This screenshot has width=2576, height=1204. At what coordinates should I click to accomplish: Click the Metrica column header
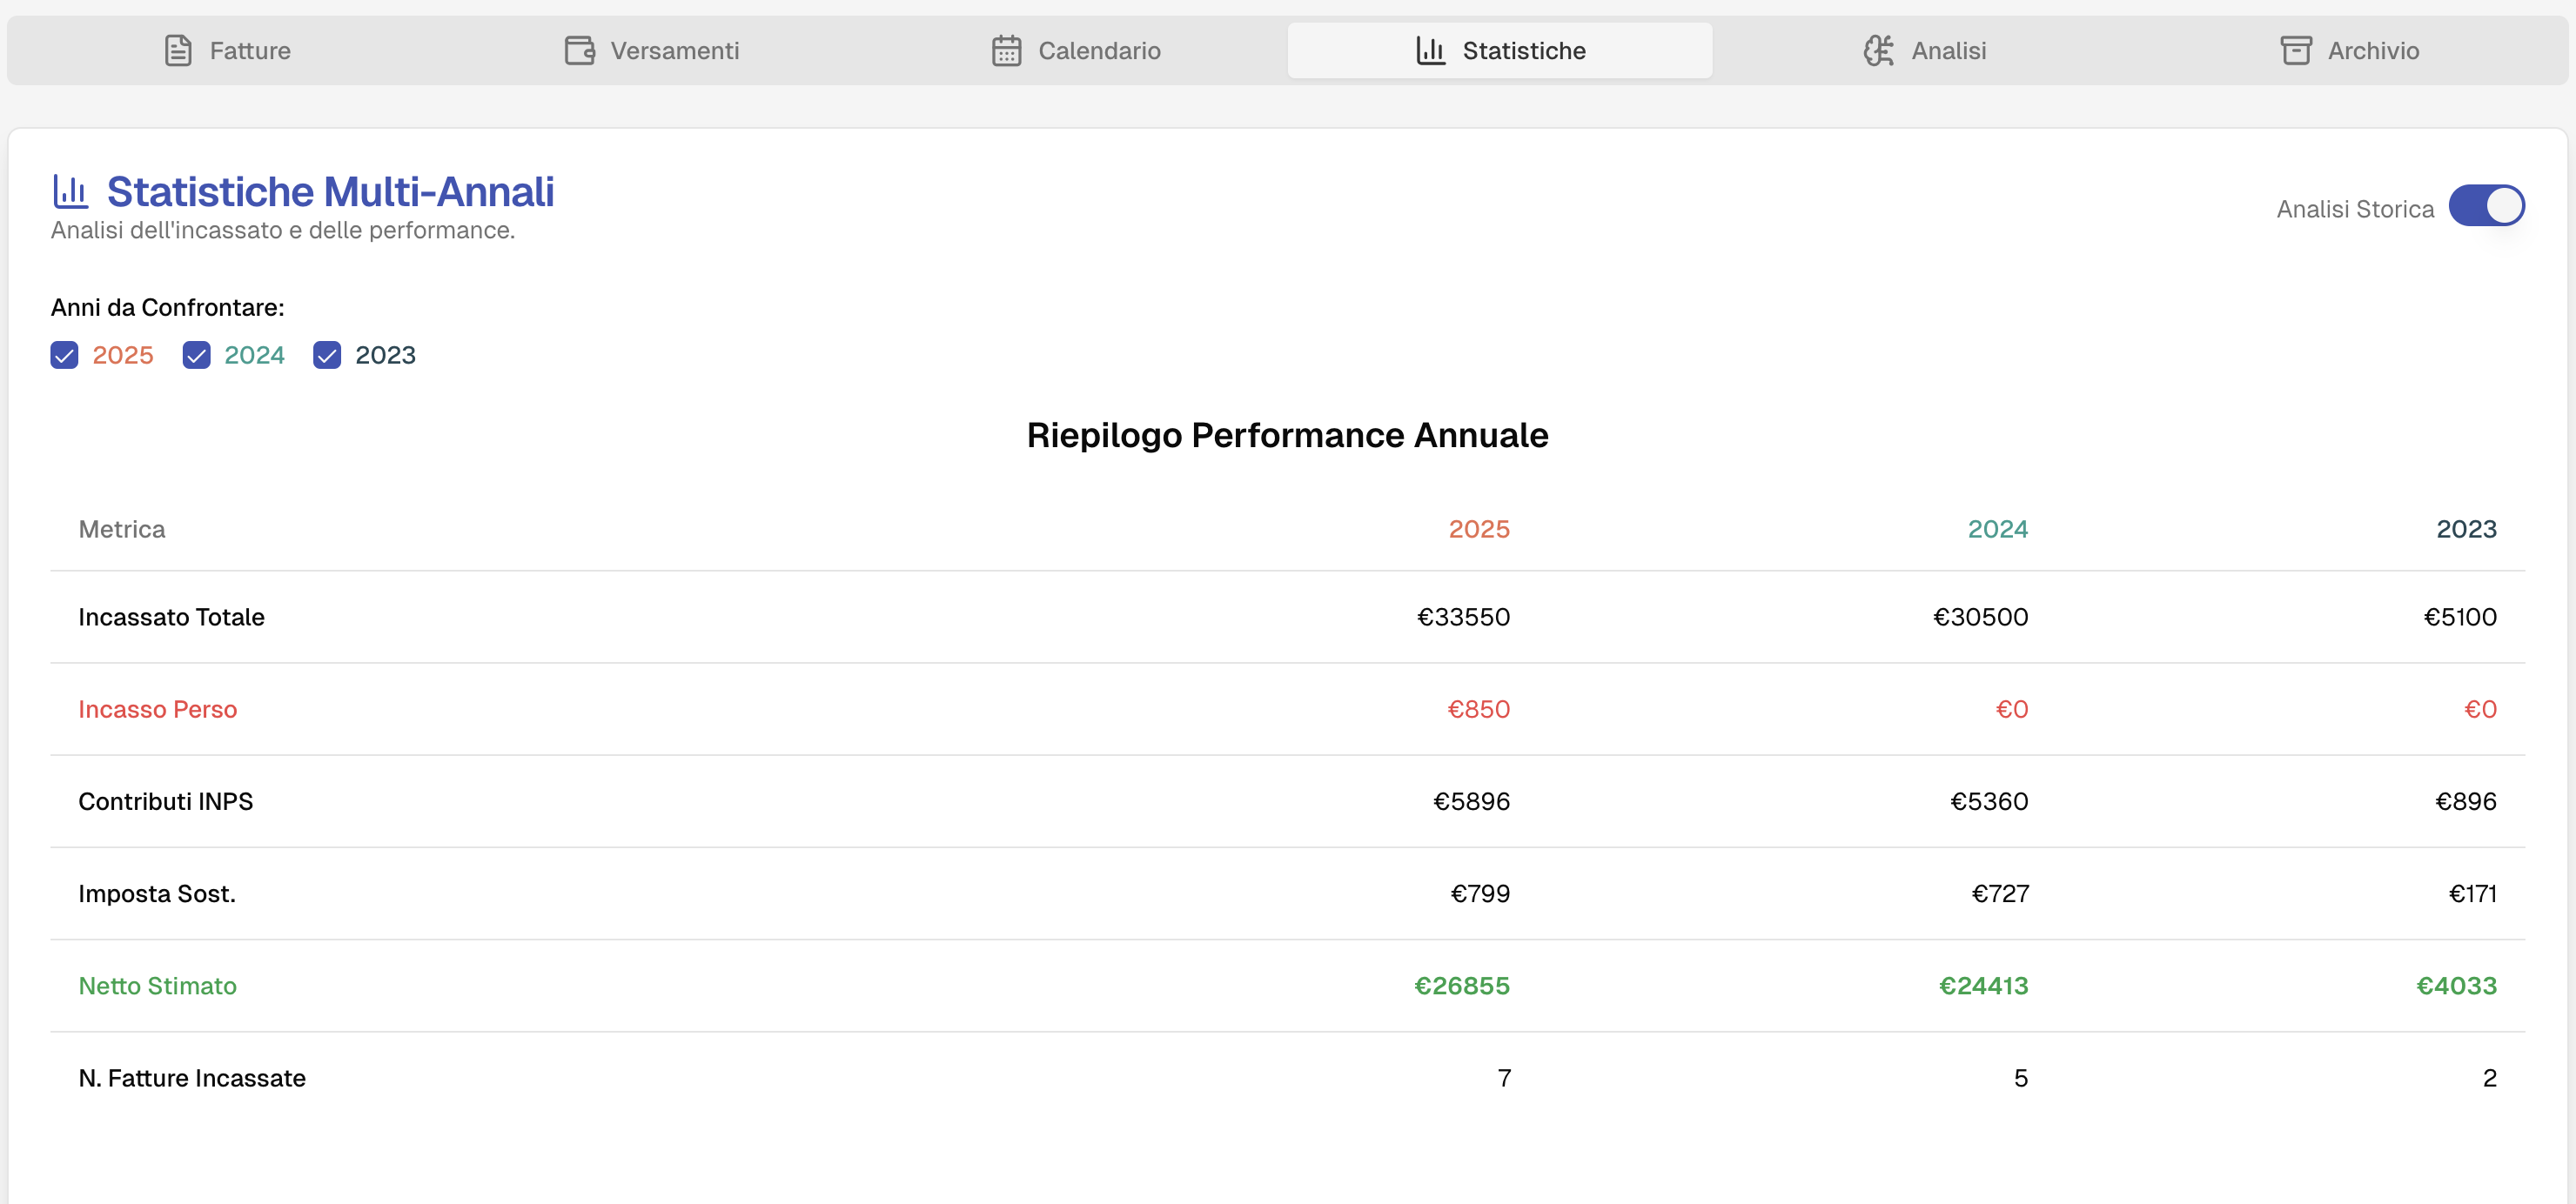pos(122,529)
